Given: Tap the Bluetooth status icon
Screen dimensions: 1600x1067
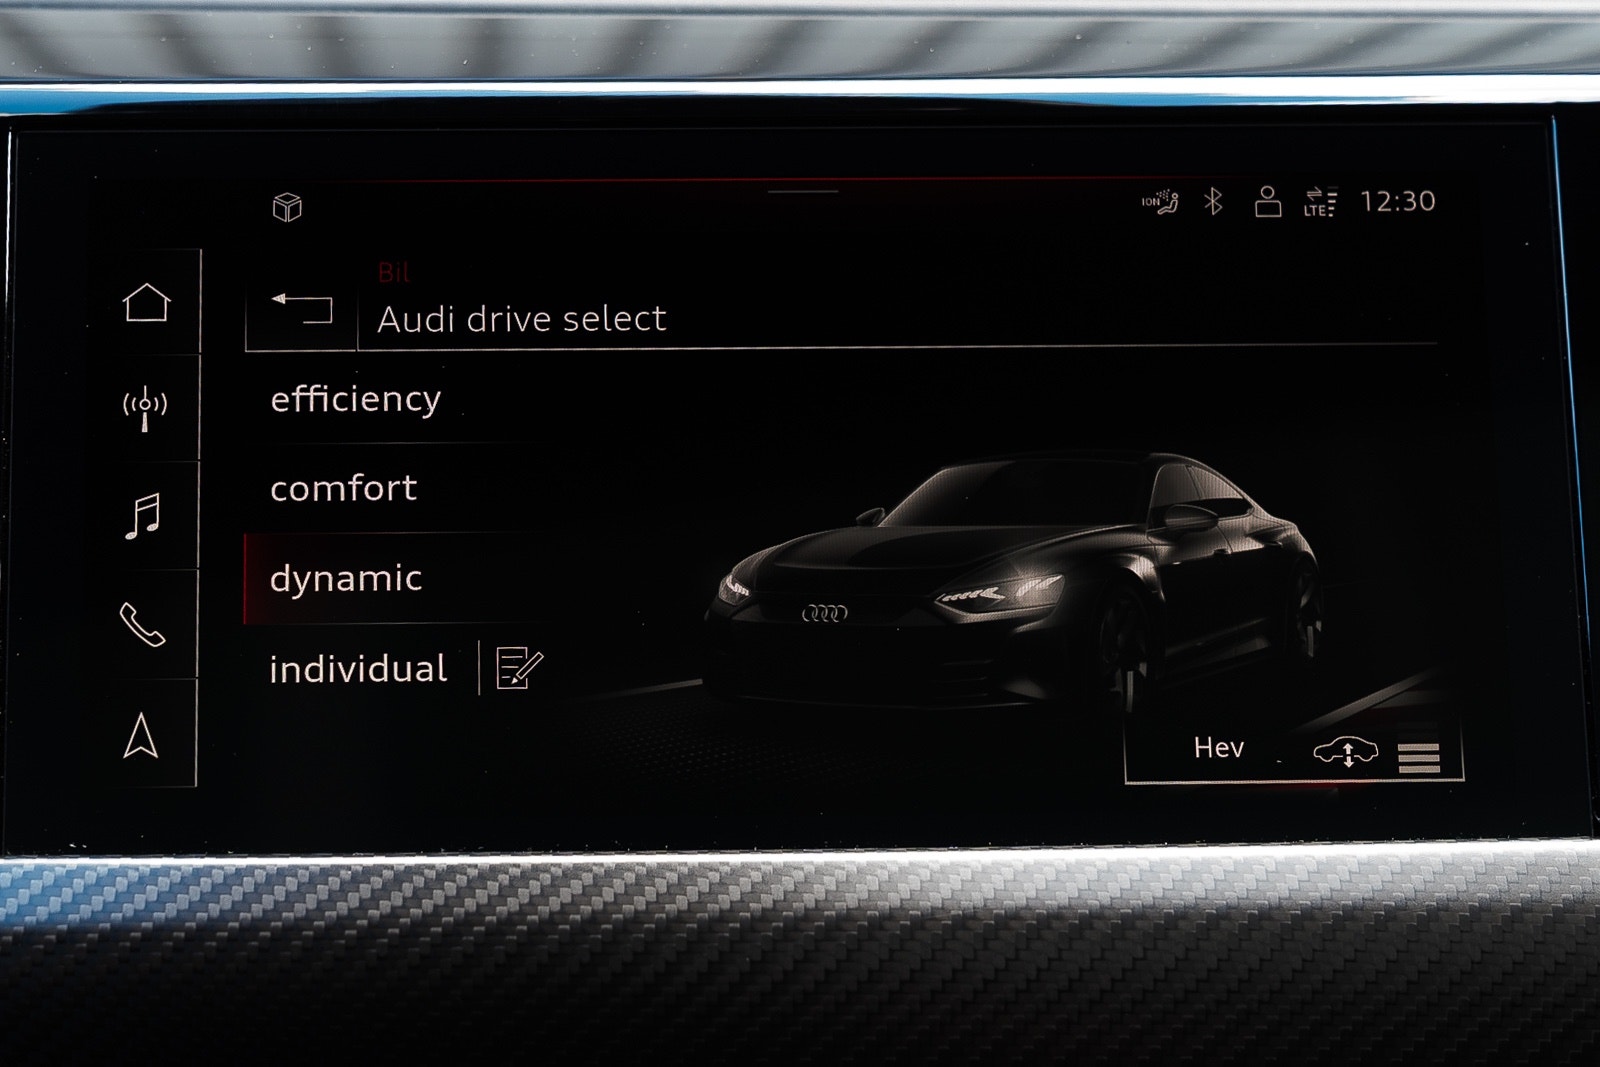Looking at the screenshot, I should 1213,201.
